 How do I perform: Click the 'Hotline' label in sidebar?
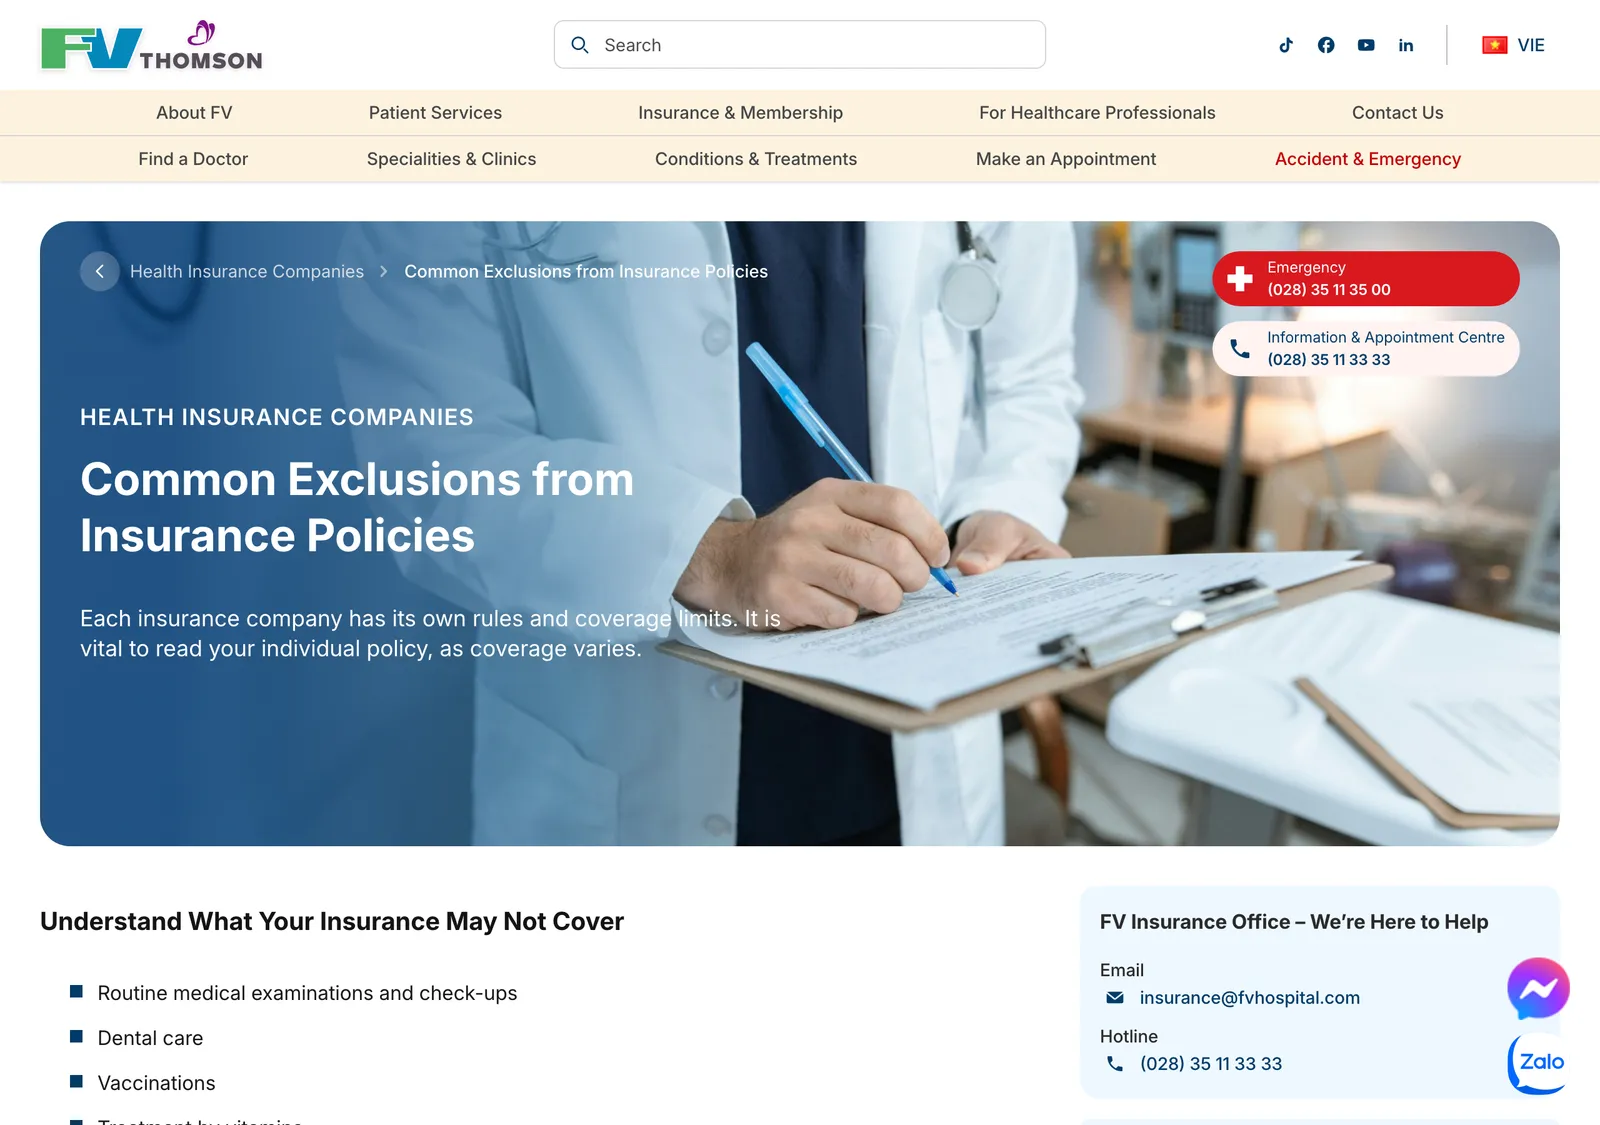click(1129, 1036)
